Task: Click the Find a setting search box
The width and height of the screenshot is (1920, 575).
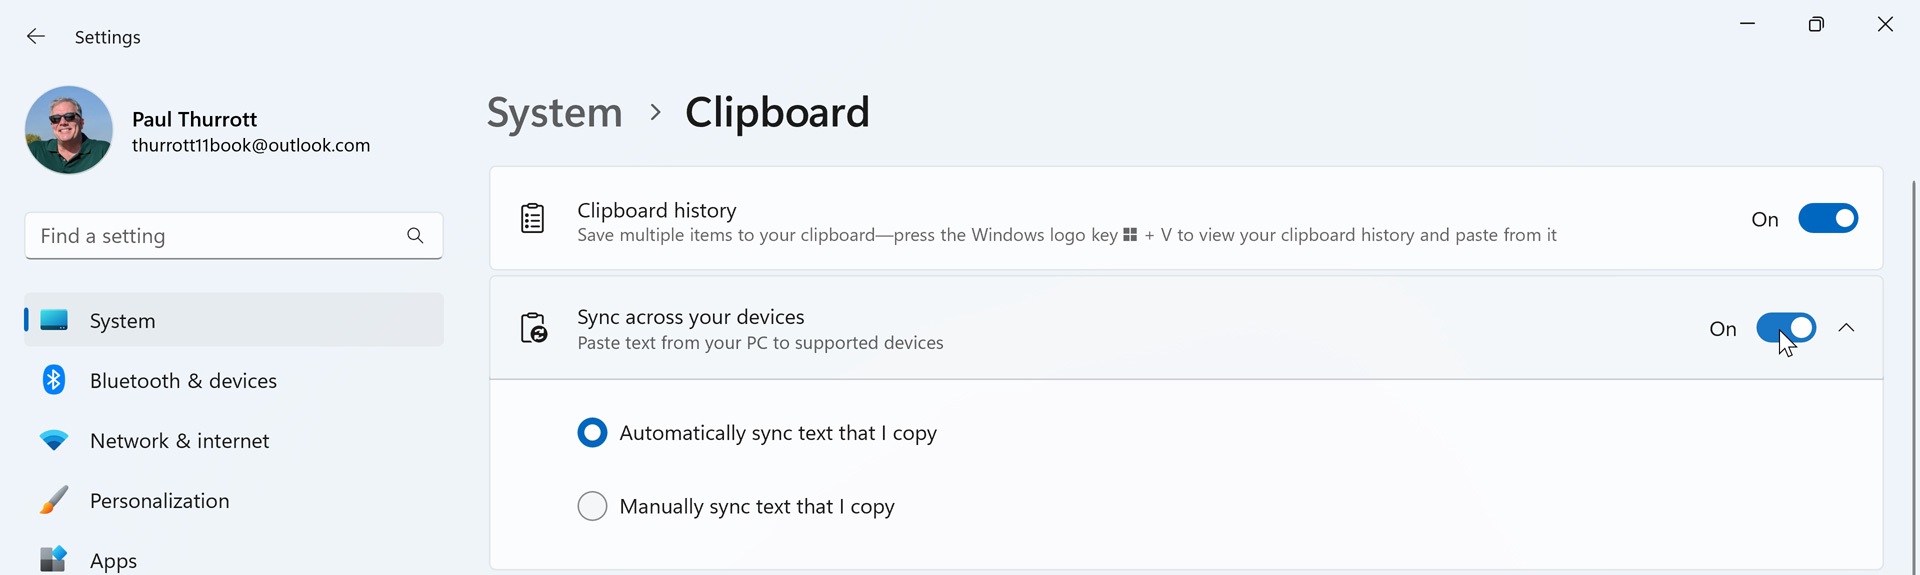Action: click(x=215, y=236)
